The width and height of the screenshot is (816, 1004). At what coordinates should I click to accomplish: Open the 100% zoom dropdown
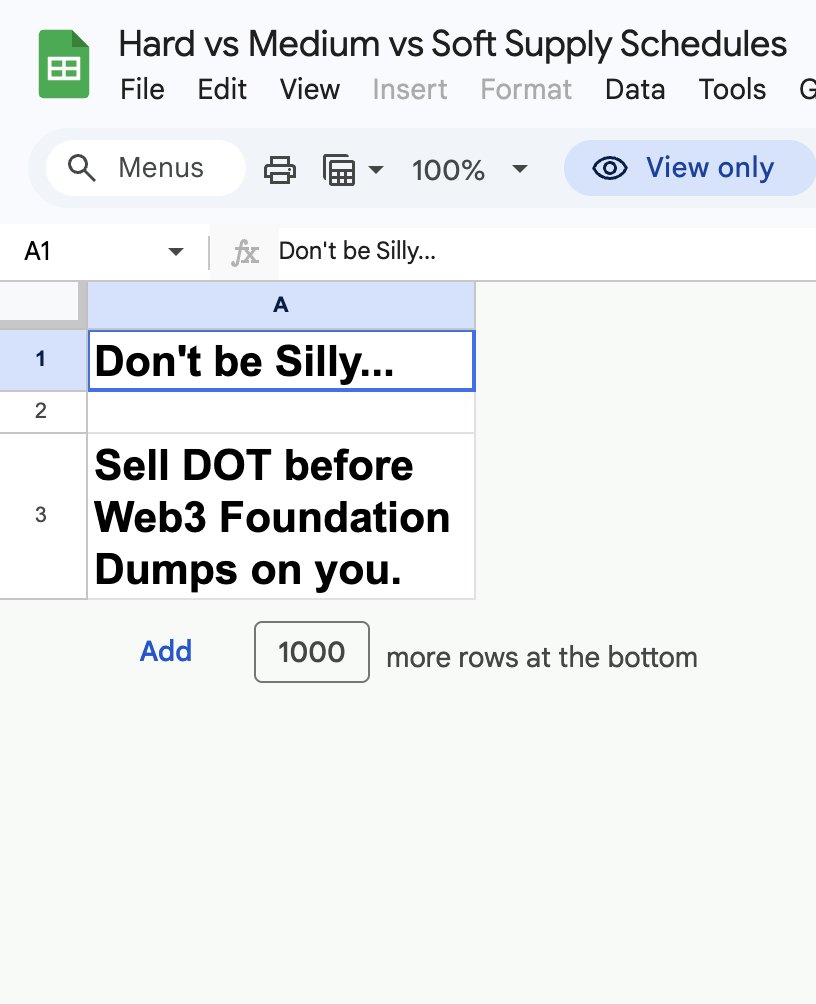pyautogui.click(x=469, y=170)
